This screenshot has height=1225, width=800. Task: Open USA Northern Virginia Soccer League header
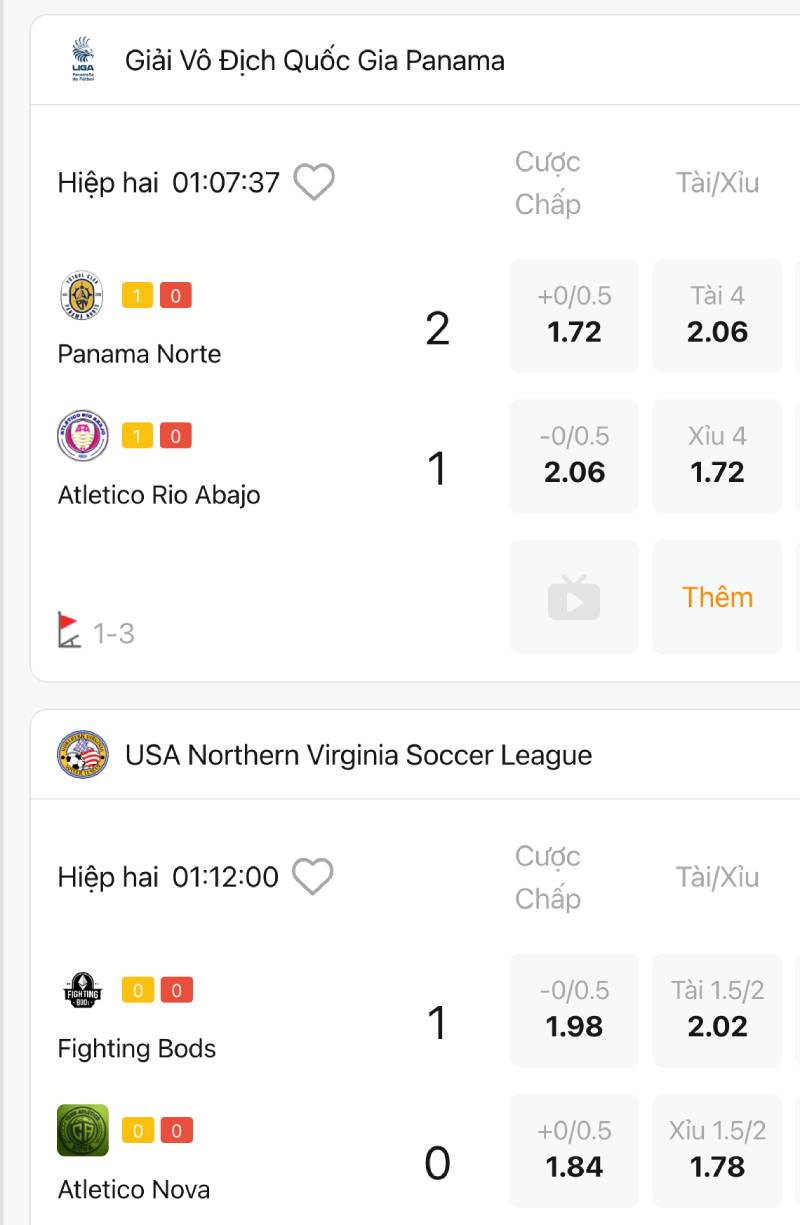[x=358, y=755]
